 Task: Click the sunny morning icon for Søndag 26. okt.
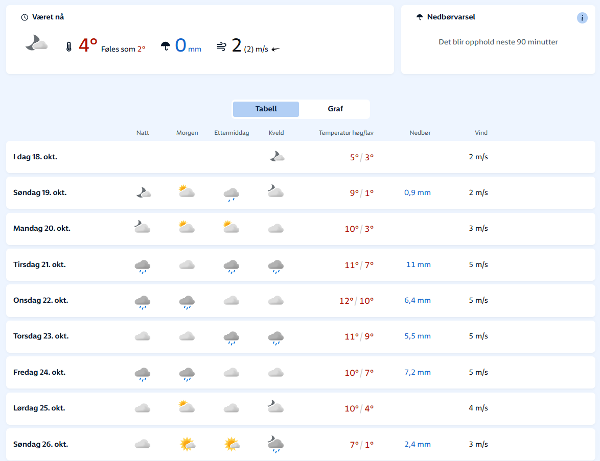click(187, 443)
